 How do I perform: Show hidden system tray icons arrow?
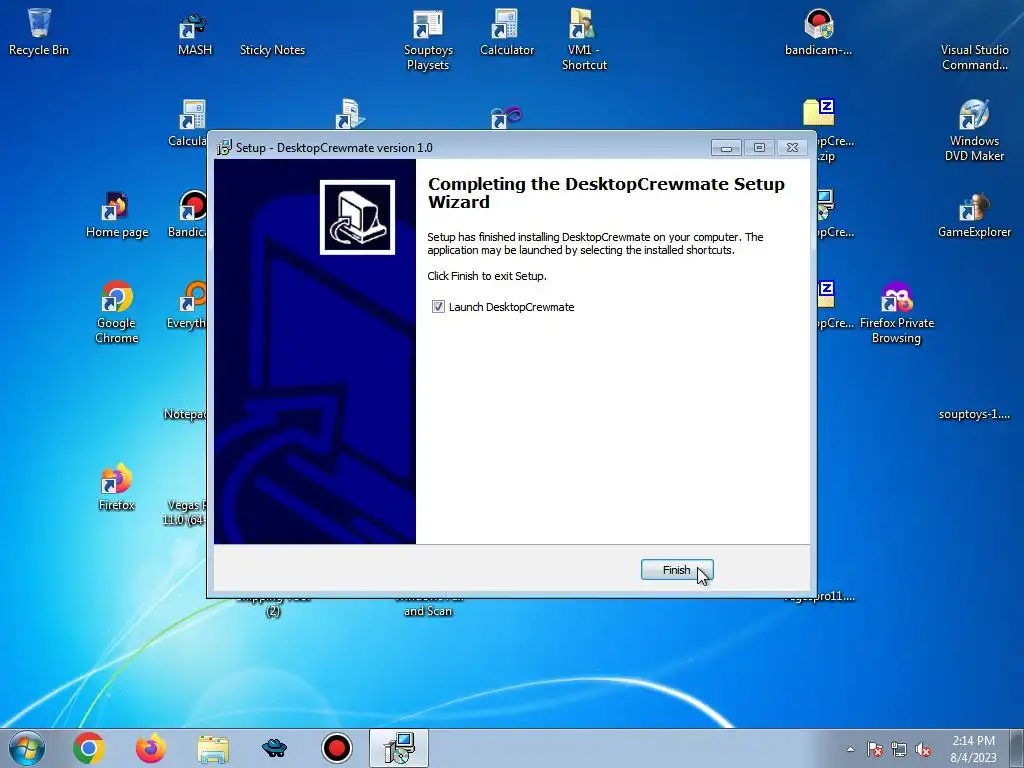click(x=850, y=749)
